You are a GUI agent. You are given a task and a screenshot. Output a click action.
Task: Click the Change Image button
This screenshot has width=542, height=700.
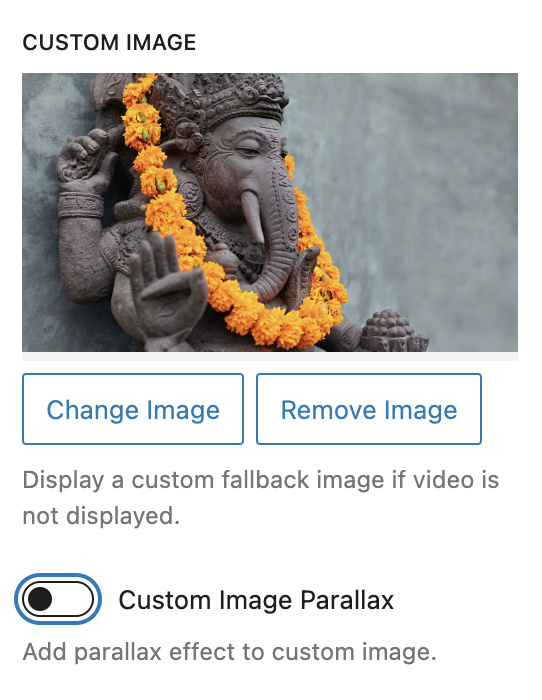(x=133, y=409)
